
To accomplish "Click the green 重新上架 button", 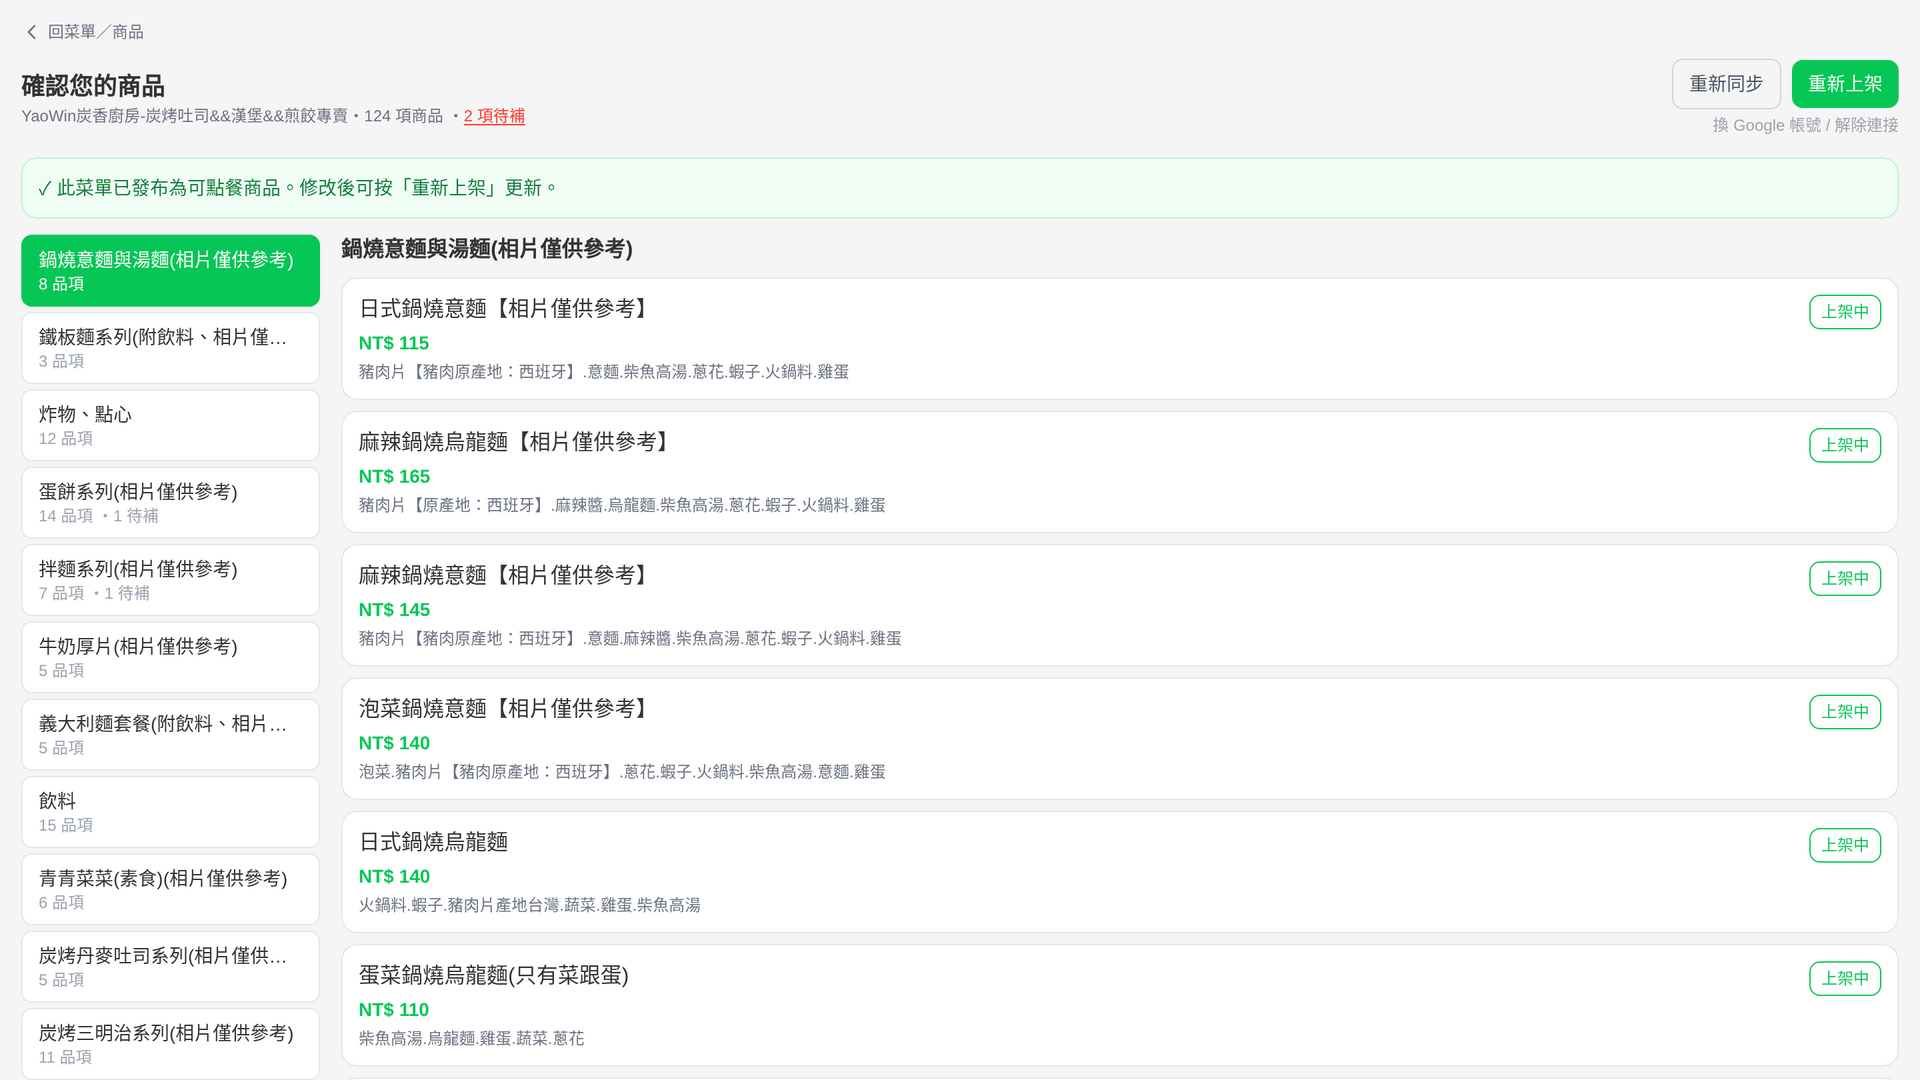I will (1845, 84).
